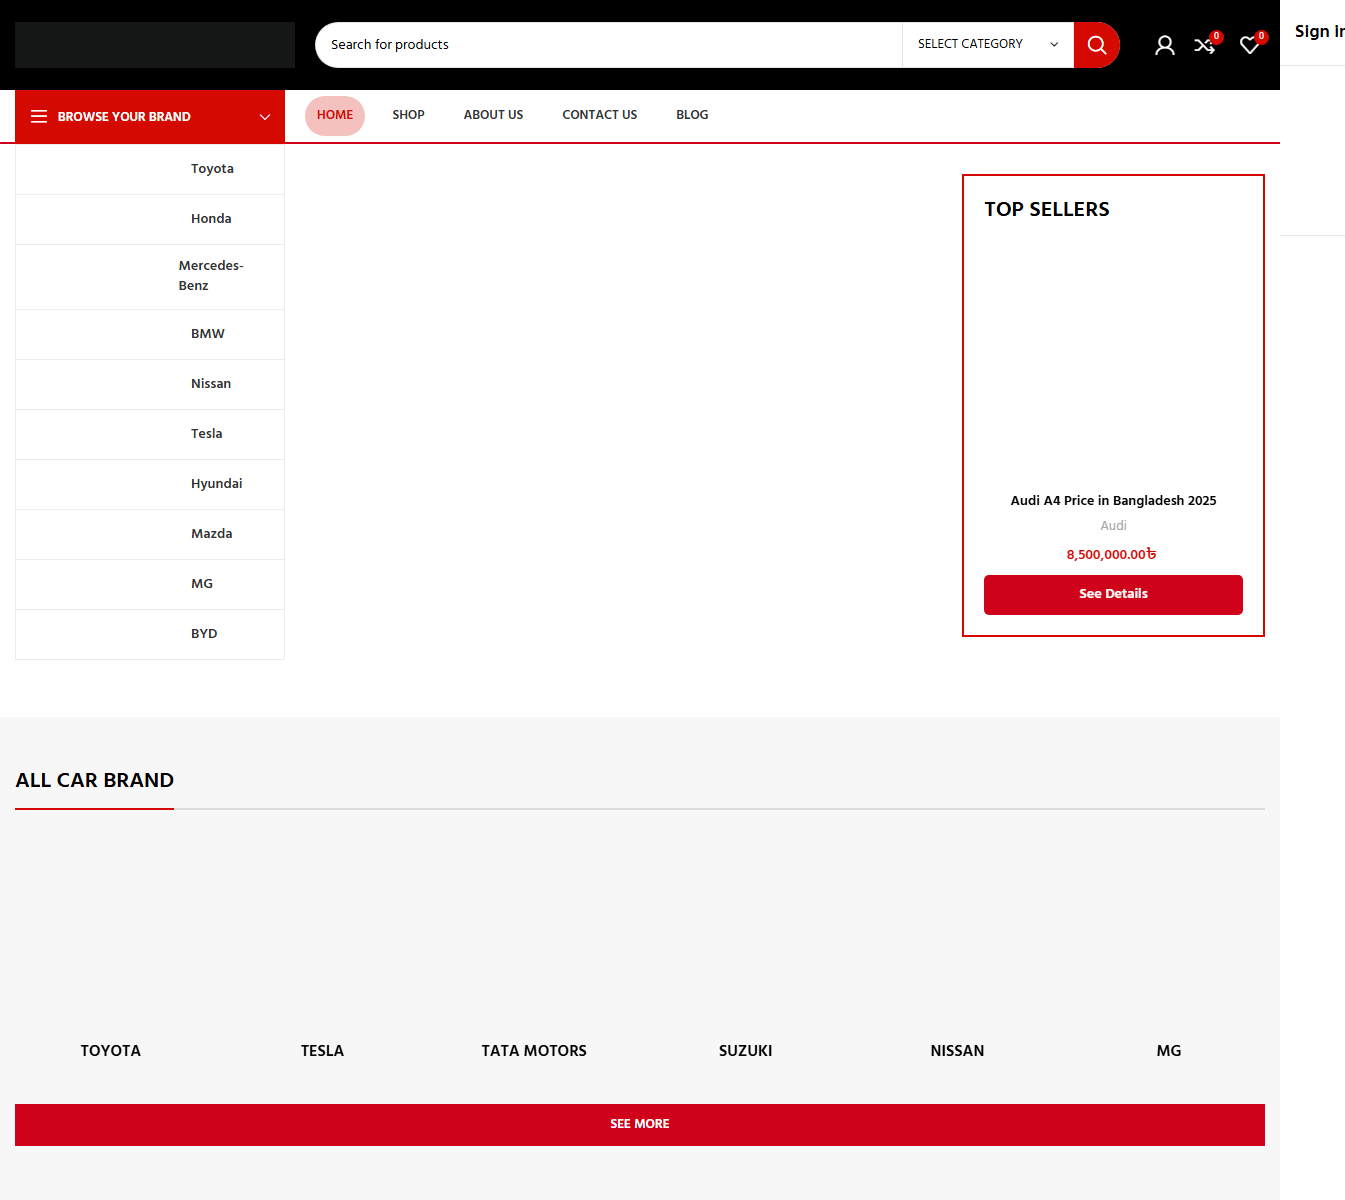Click the hamburger icon beside Browse Your Brand
This screenshot has width=1345, height=1200.
tap(39, 117)
